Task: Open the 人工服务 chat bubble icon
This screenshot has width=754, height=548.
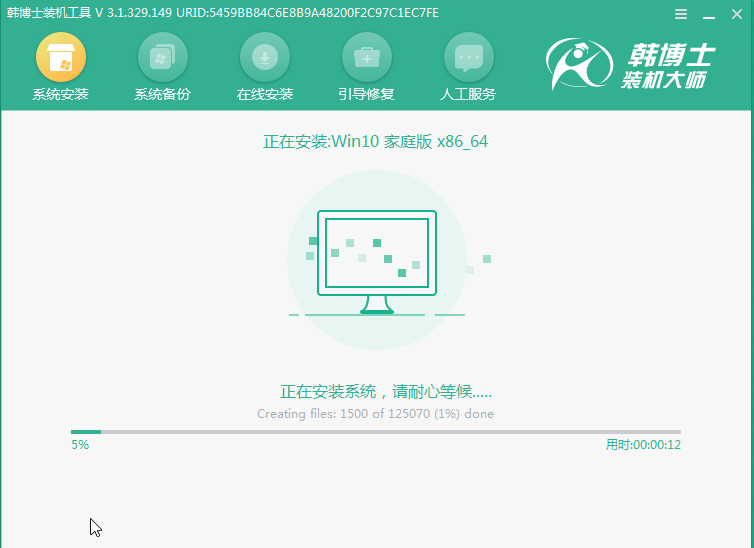Action: click(468, 58)
